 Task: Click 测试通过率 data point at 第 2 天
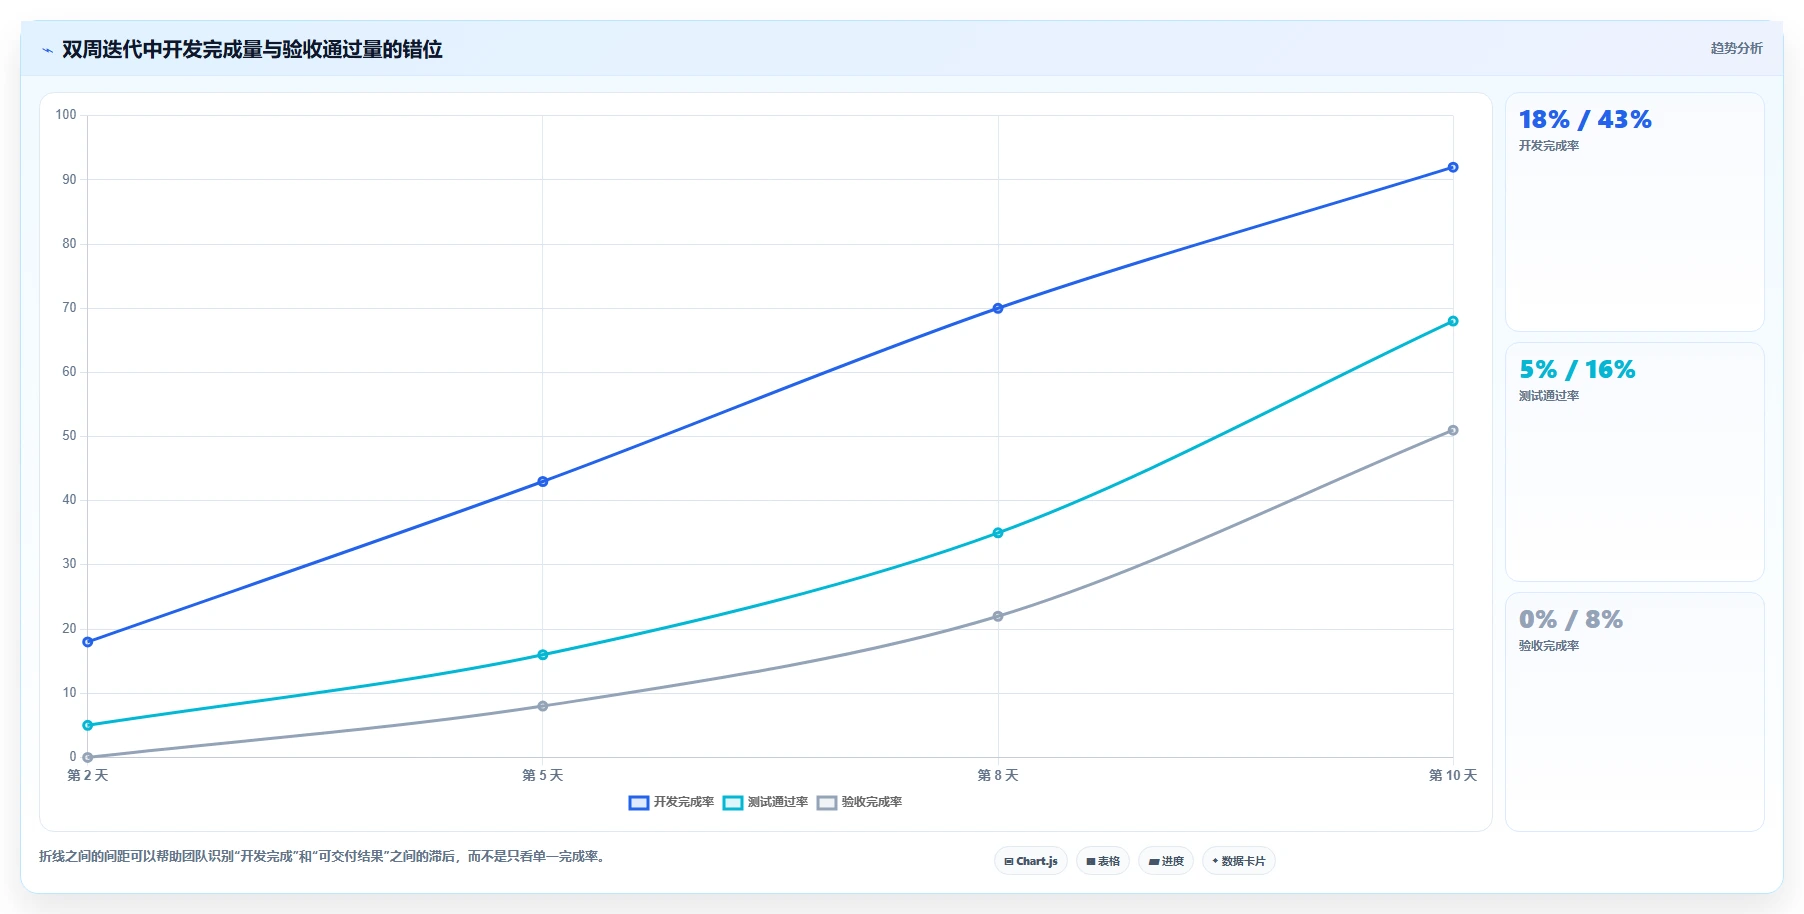point(88,725)
